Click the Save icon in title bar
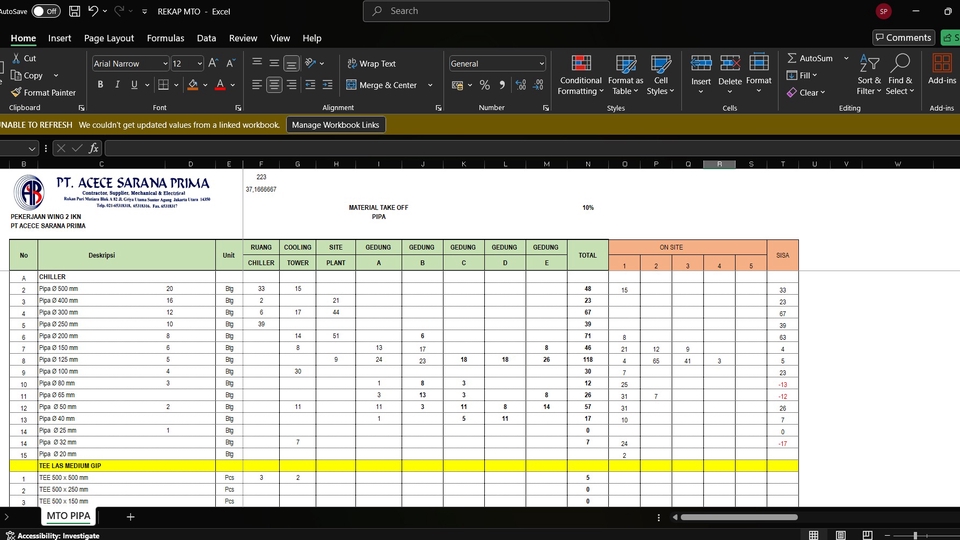This screenshot has width=960, height=540. tap(74, 11)
